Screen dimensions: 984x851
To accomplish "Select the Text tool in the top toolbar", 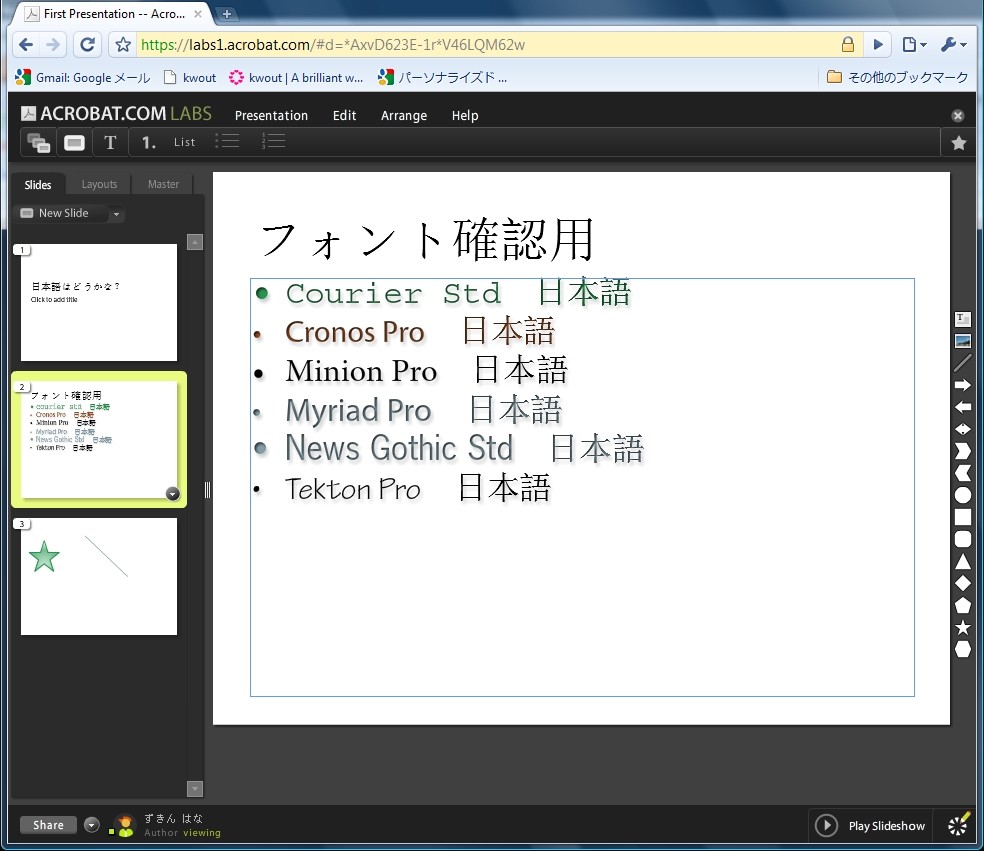I will [110, 142].
